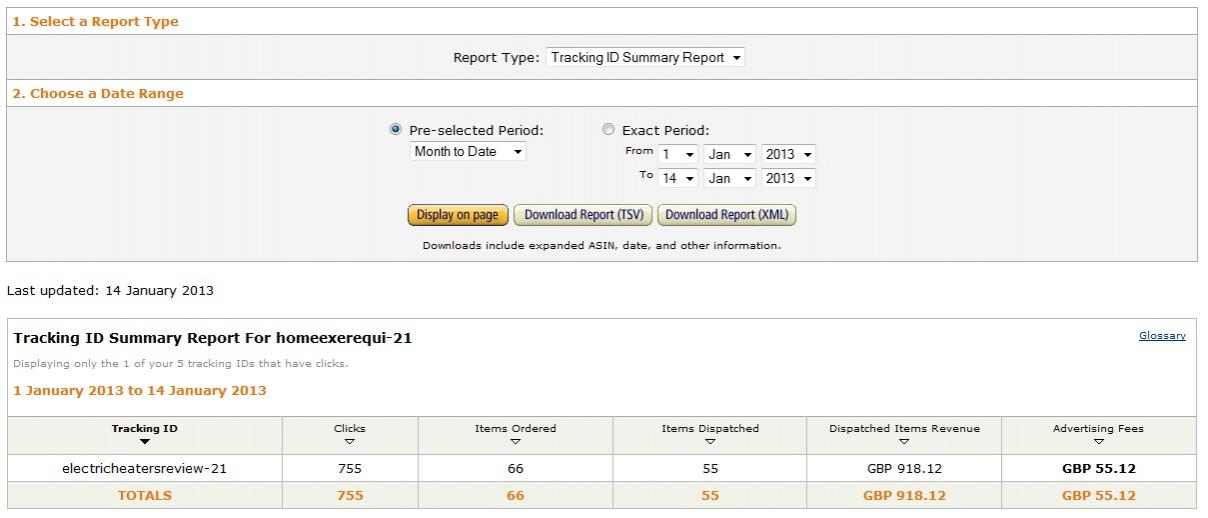
Task: Sort by Dispatched Items Revenue arrow
Action: 904,441
